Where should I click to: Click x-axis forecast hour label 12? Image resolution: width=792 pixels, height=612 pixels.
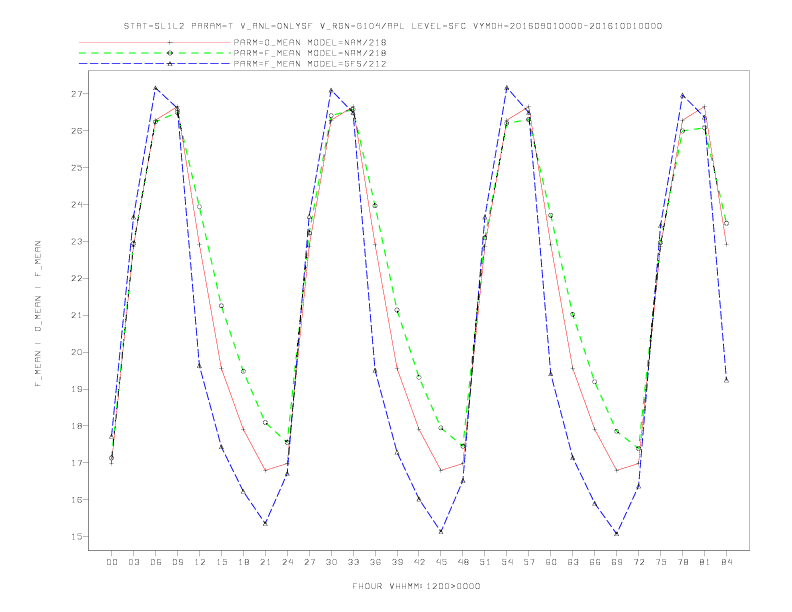pos(200,562)
